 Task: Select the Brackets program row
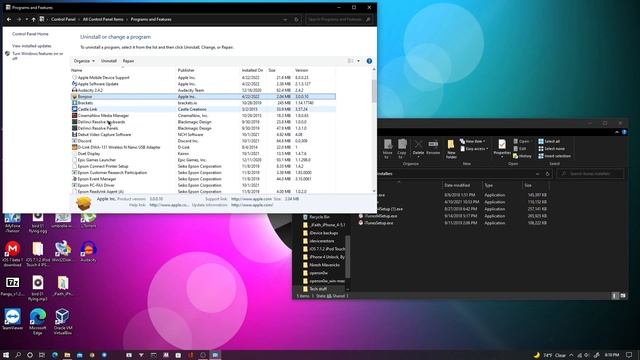point(203,103)
